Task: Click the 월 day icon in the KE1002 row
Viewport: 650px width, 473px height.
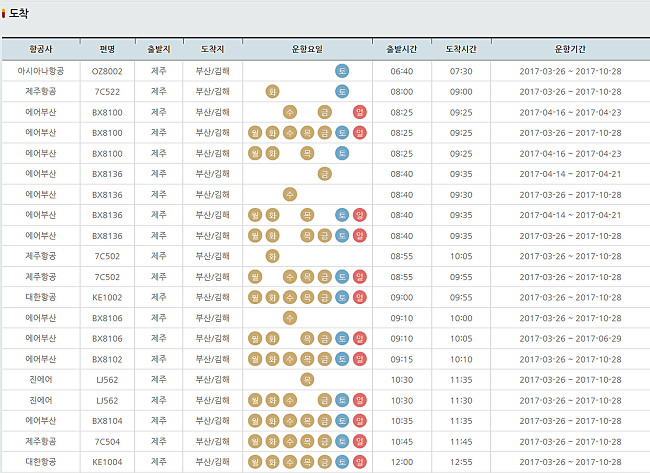Action: coord(255,297)
